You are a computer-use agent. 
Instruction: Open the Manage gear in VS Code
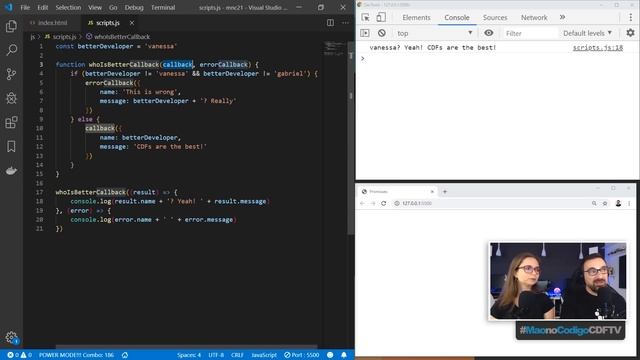click(11, 337)
